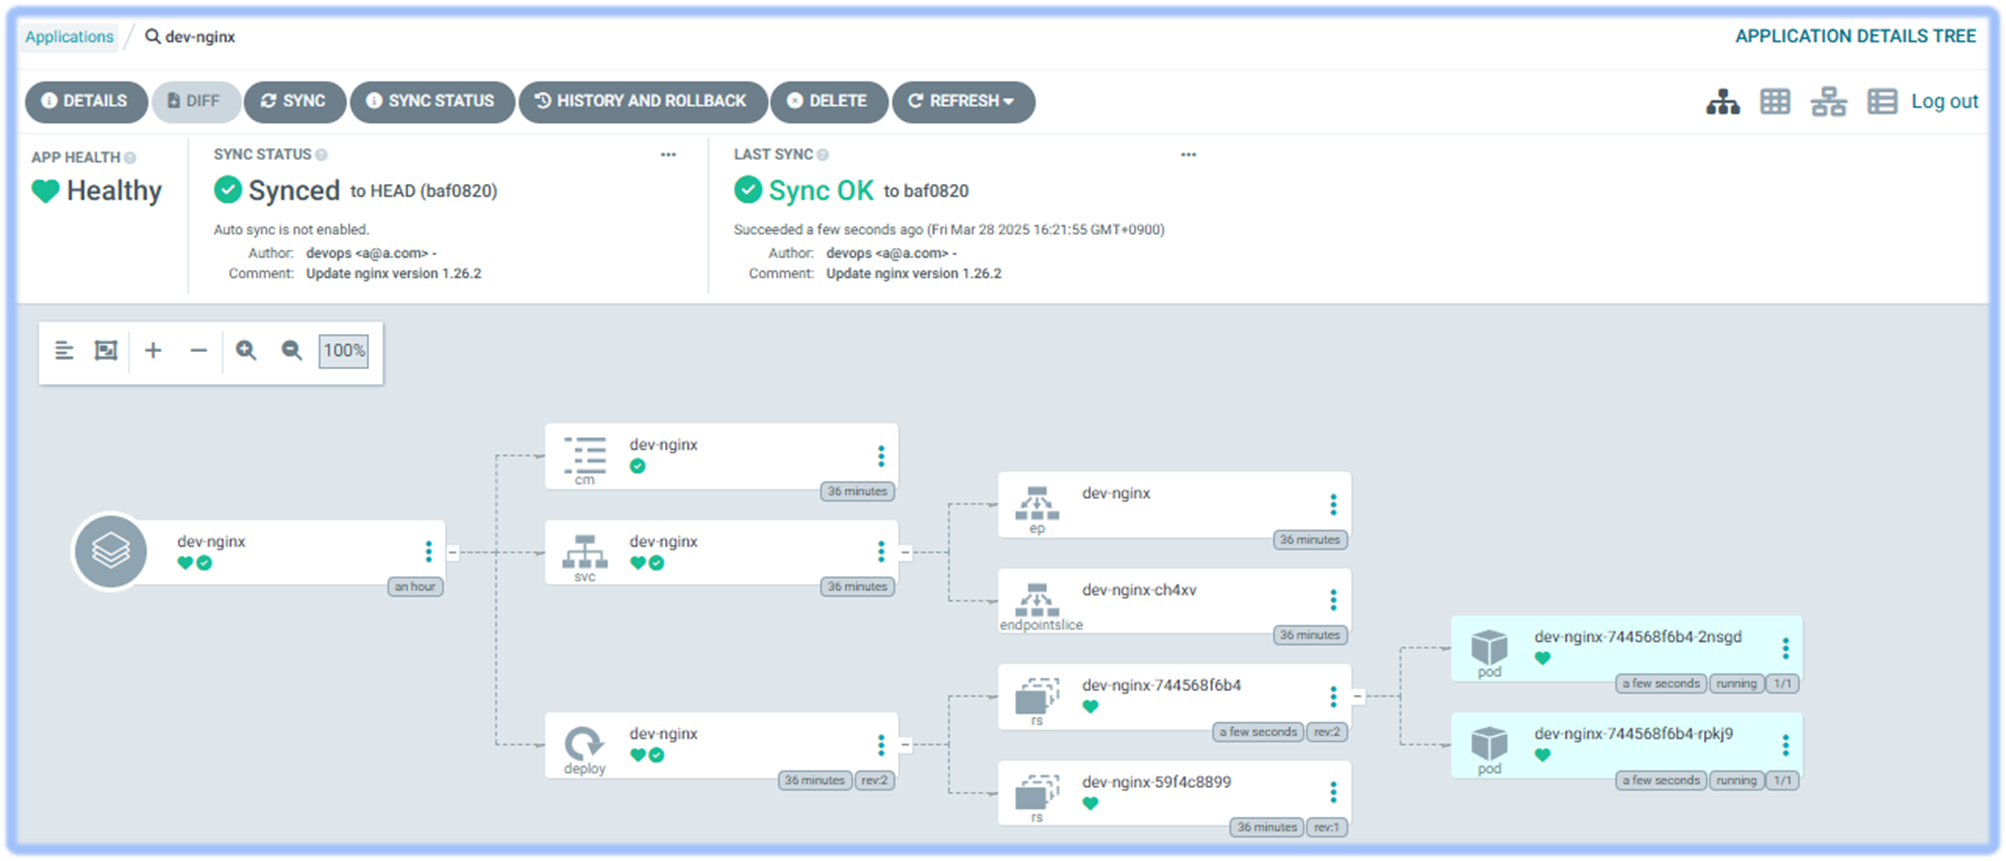Click the deploy resource icon
This screenshot has width=2006, height=861.
(585, 744)
